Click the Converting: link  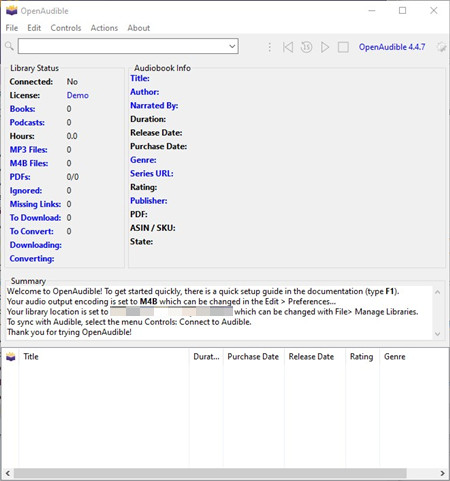32,259
